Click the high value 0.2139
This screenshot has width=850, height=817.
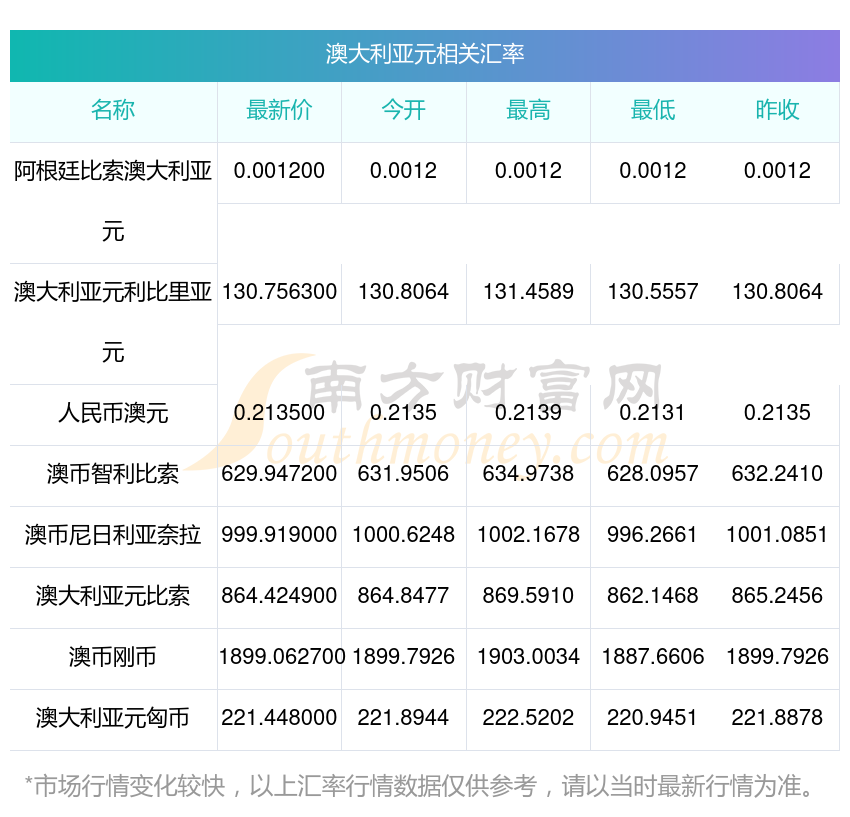[529, 413]
